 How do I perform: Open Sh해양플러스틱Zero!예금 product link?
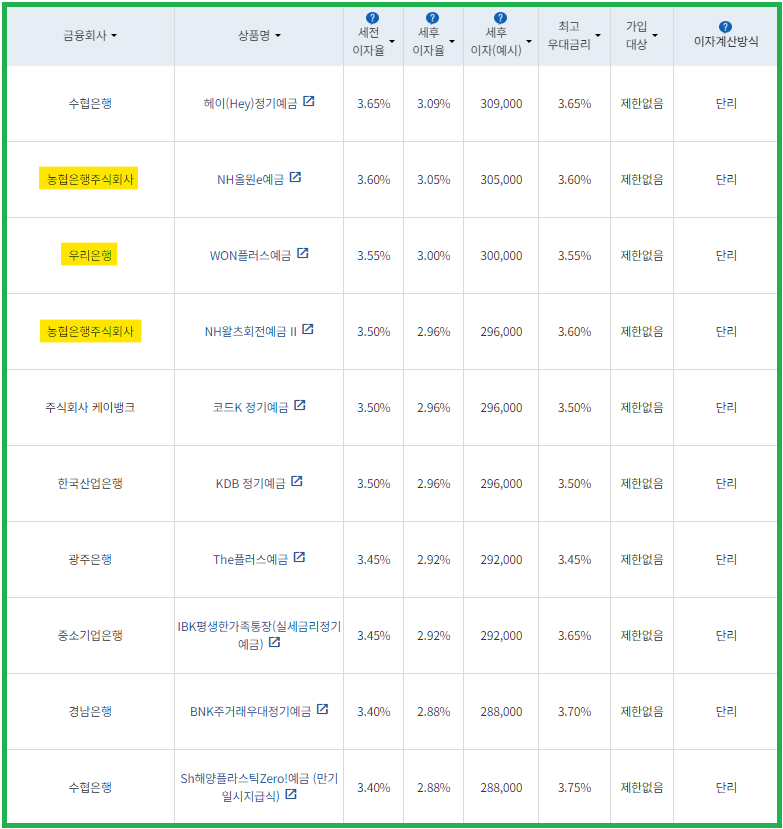pos(259,787)
